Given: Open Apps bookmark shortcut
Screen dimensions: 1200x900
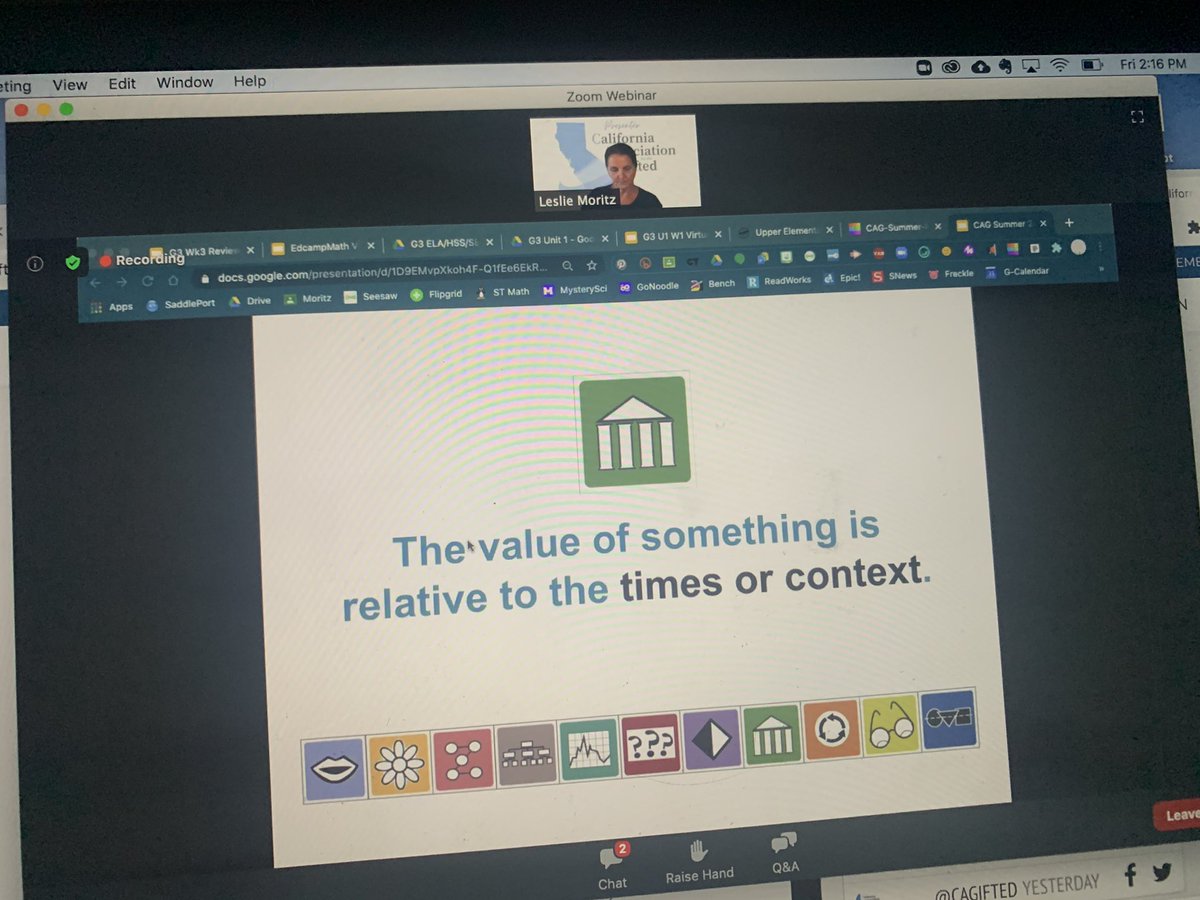Looking at the screenshot, I should [x=111, y=307].
